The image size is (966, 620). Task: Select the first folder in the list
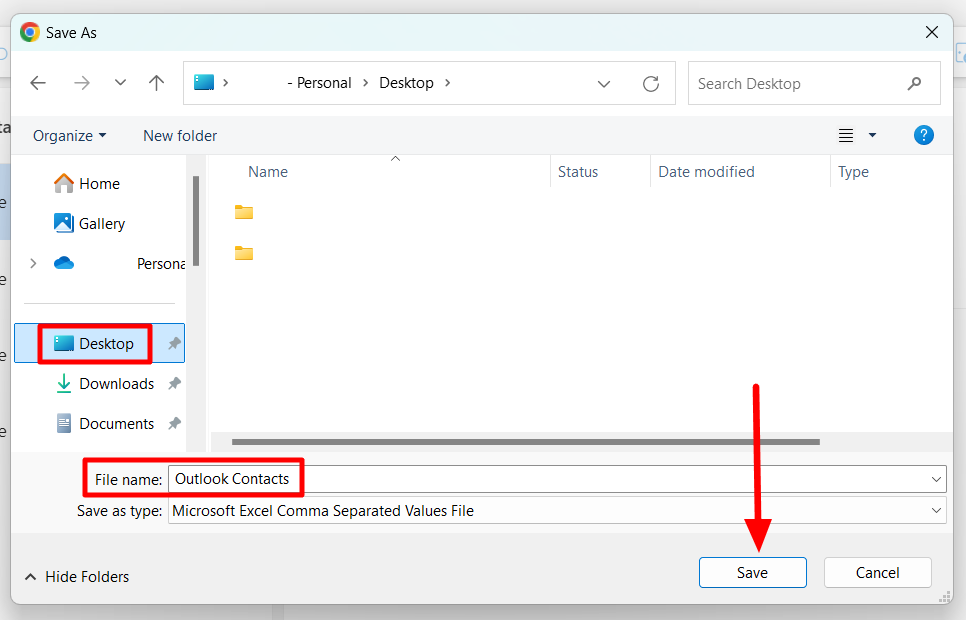(x=244, y=213)
